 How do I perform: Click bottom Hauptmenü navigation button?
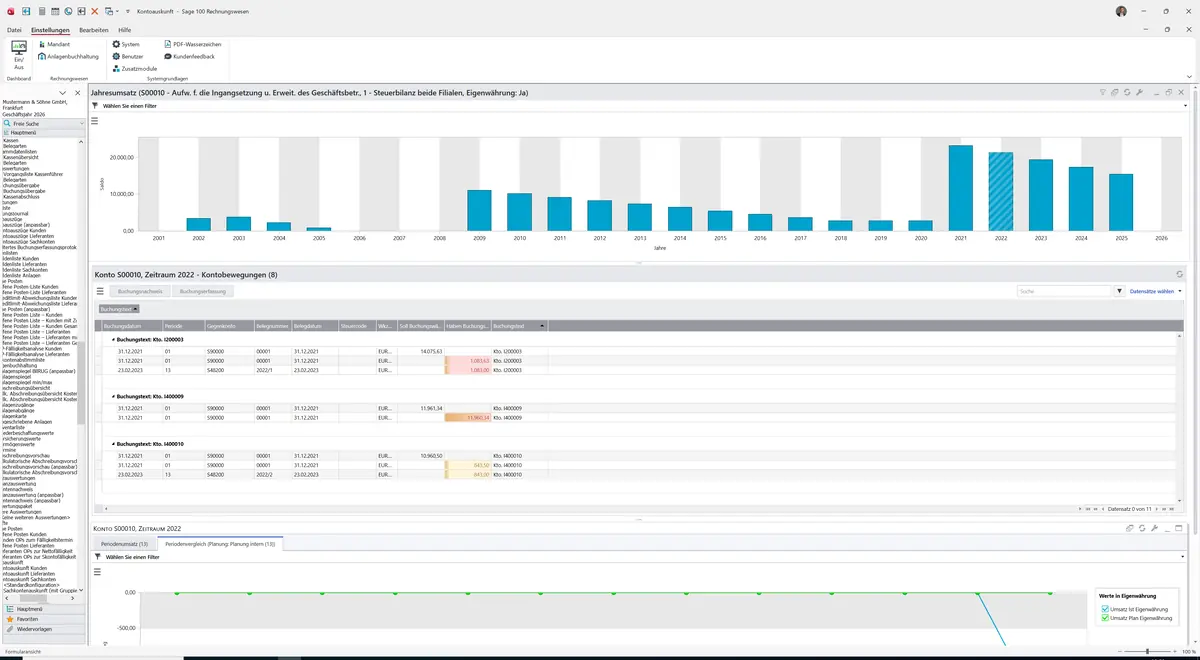pyautogui.click(x=42, y=608)
